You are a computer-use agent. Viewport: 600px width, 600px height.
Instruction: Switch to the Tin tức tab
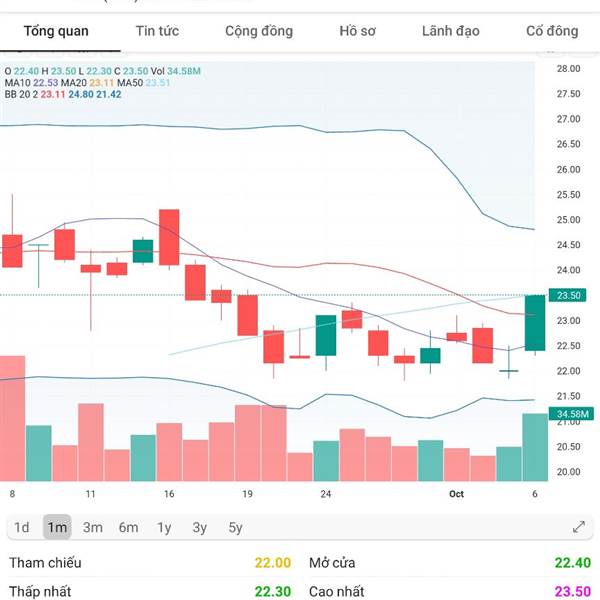[x=157, y=31]
